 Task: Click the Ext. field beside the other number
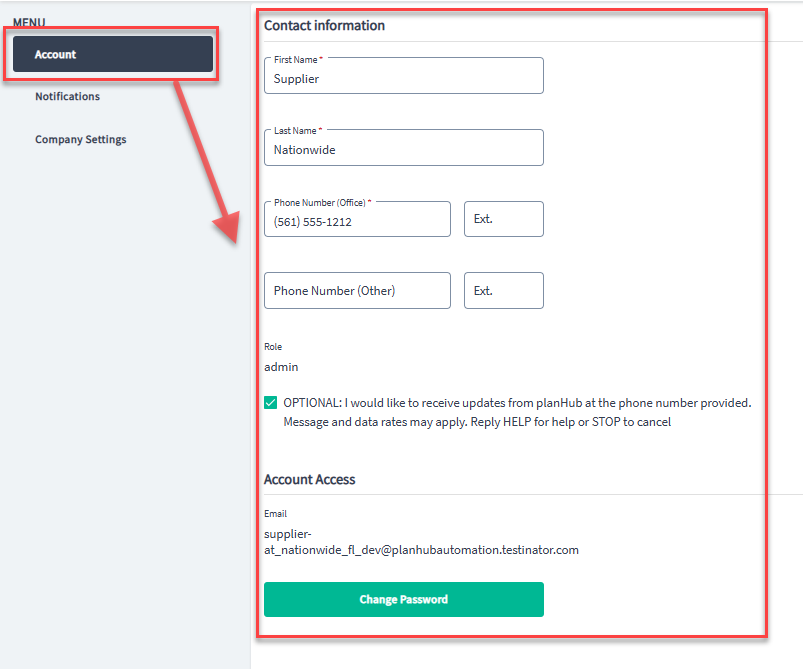click(503, 290)
